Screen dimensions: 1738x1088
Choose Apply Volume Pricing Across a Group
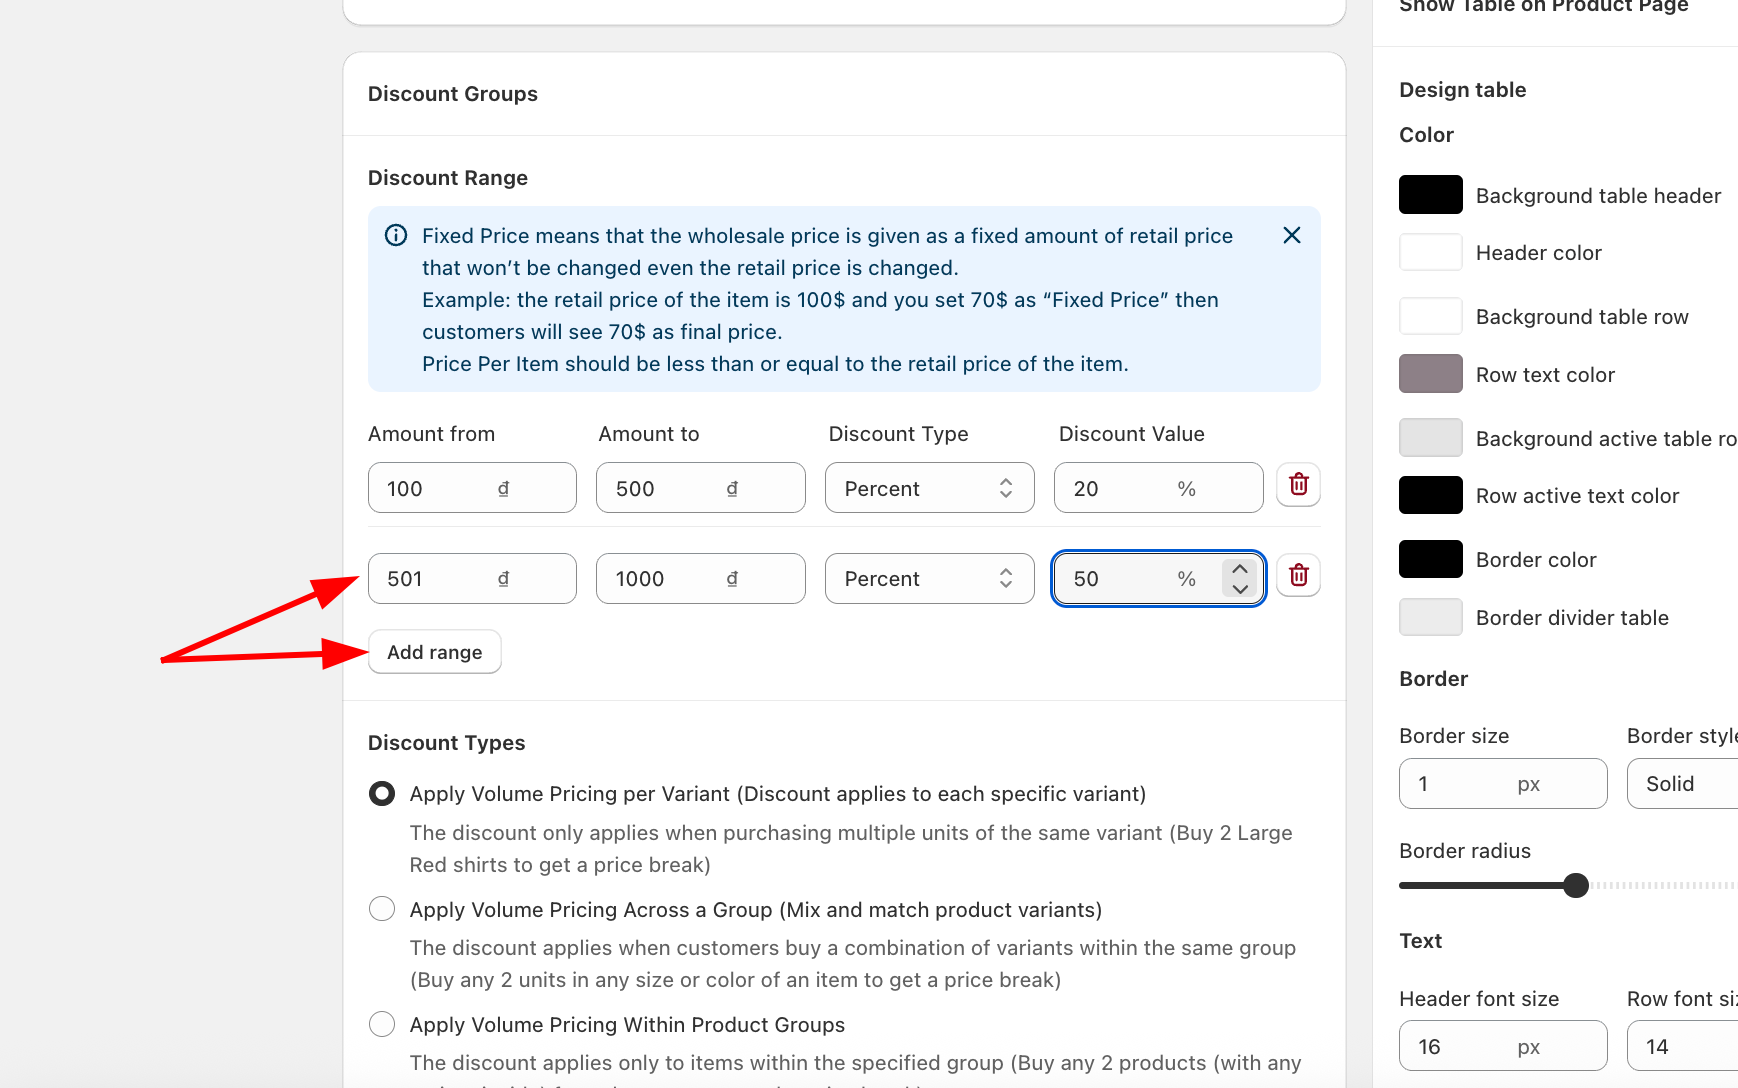pos(382,909)
